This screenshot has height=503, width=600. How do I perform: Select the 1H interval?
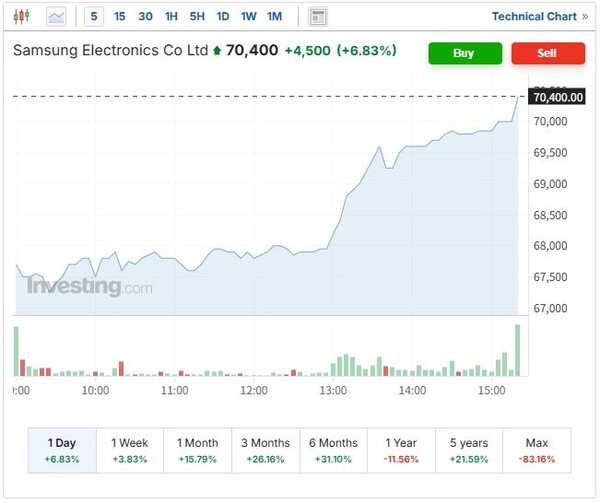(171, 16)
